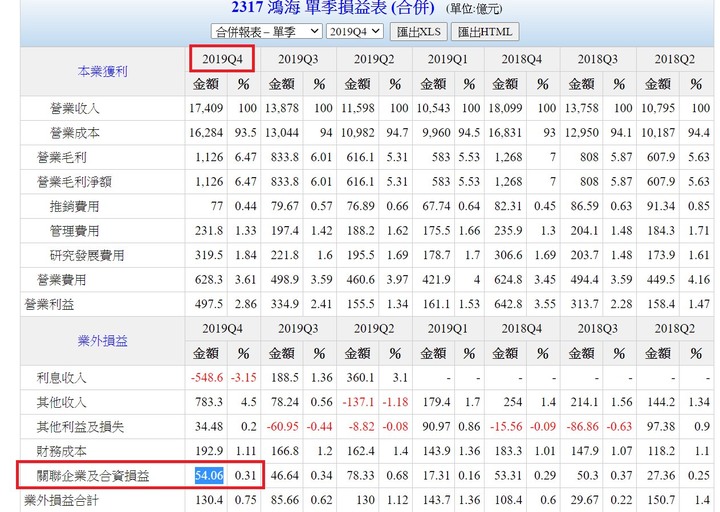The height and width of the screenshot is (512, 720).
Task: Select the 2019Q4 column header in the top table
Action: [x=222, y=59]
